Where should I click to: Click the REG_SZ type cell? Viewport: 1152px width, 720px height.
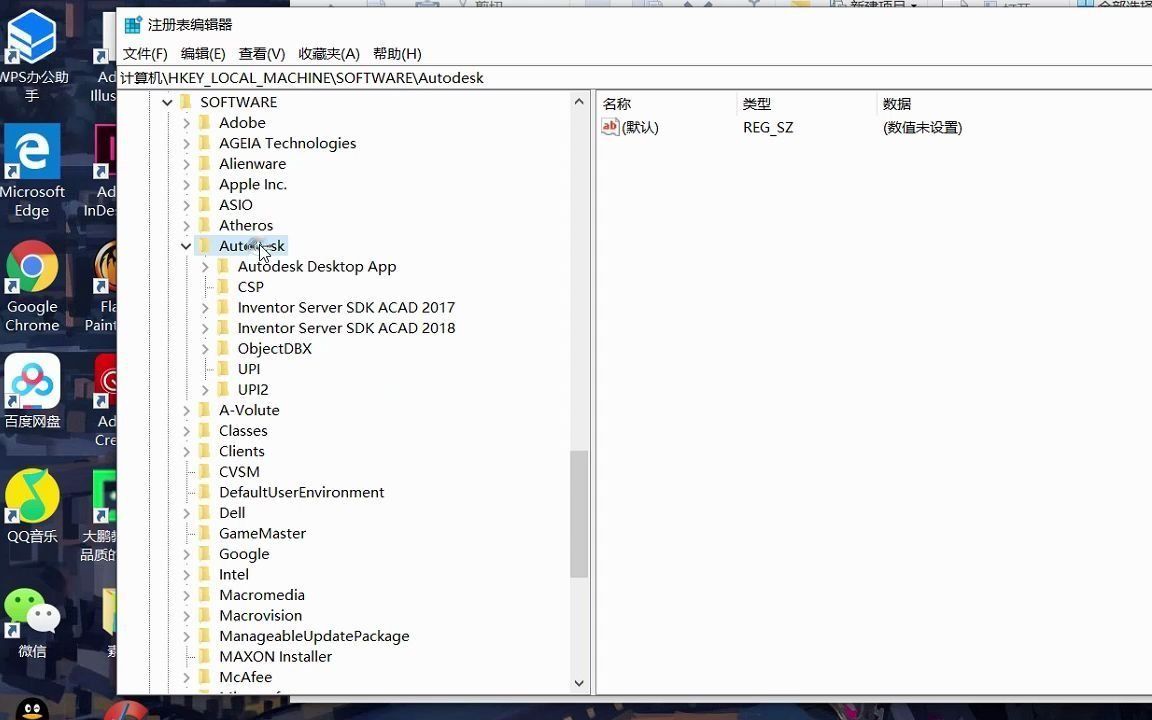[768, 128]
